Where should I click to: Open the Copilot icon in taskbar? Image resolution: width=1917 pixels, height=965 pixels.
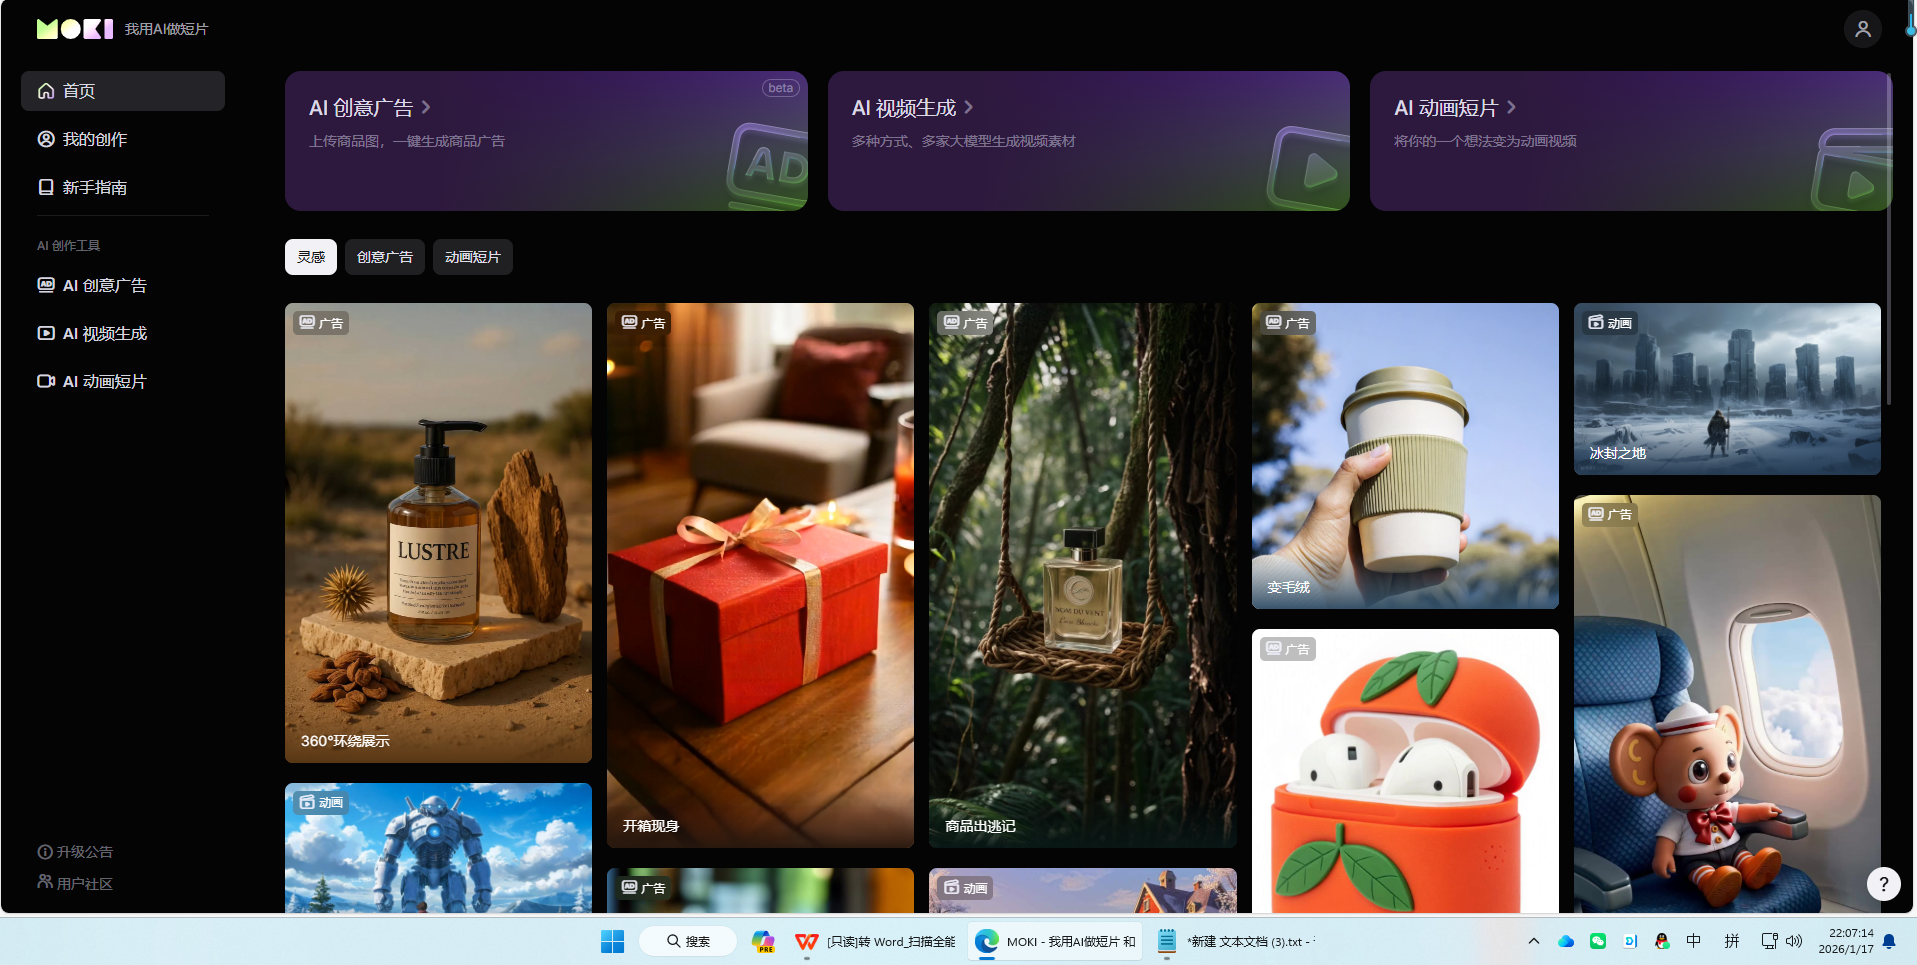763,941
